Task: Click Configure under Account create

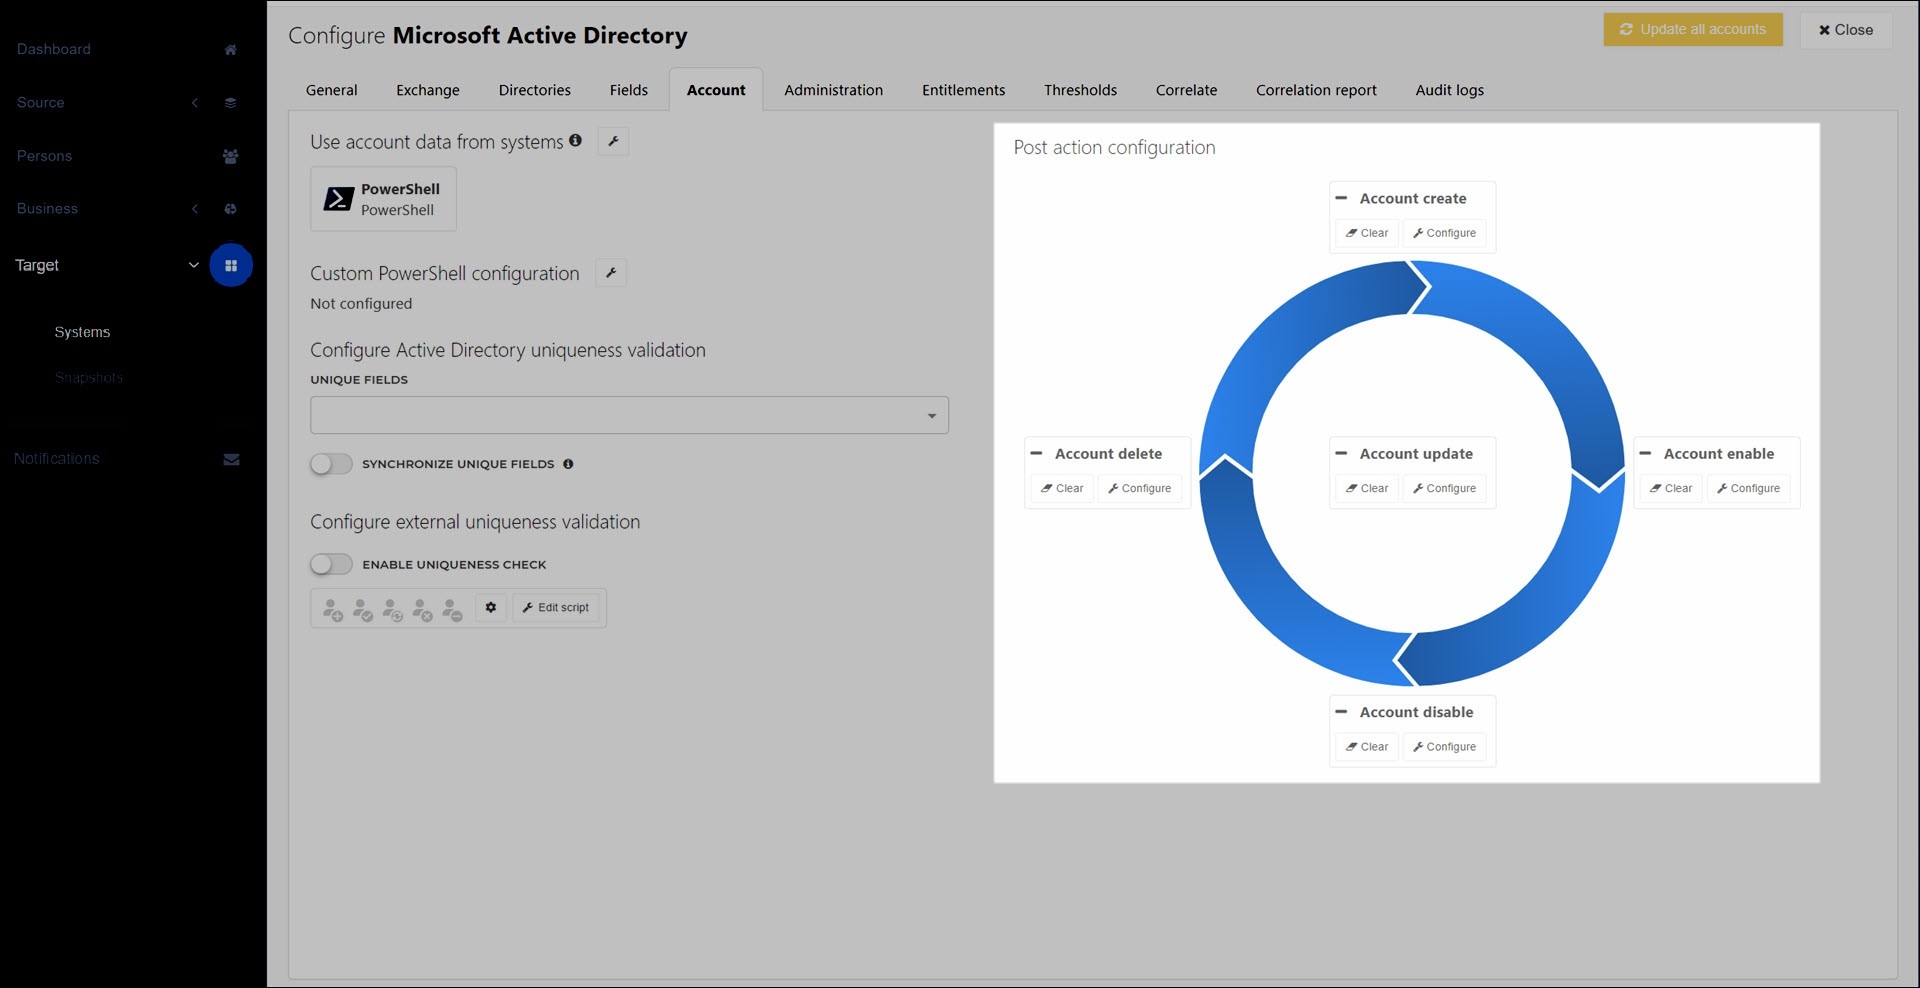Action: pyautogui.click(x=1444, y=233)
